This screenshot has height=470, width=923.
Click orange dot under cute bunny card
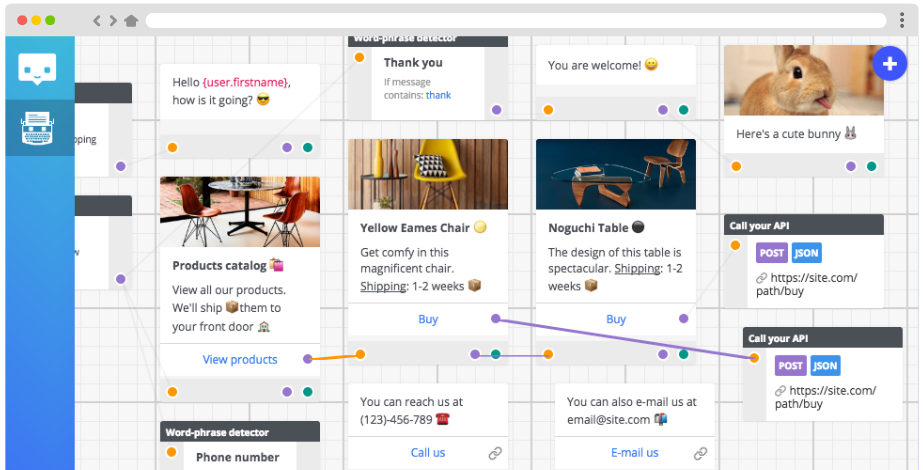736,166
